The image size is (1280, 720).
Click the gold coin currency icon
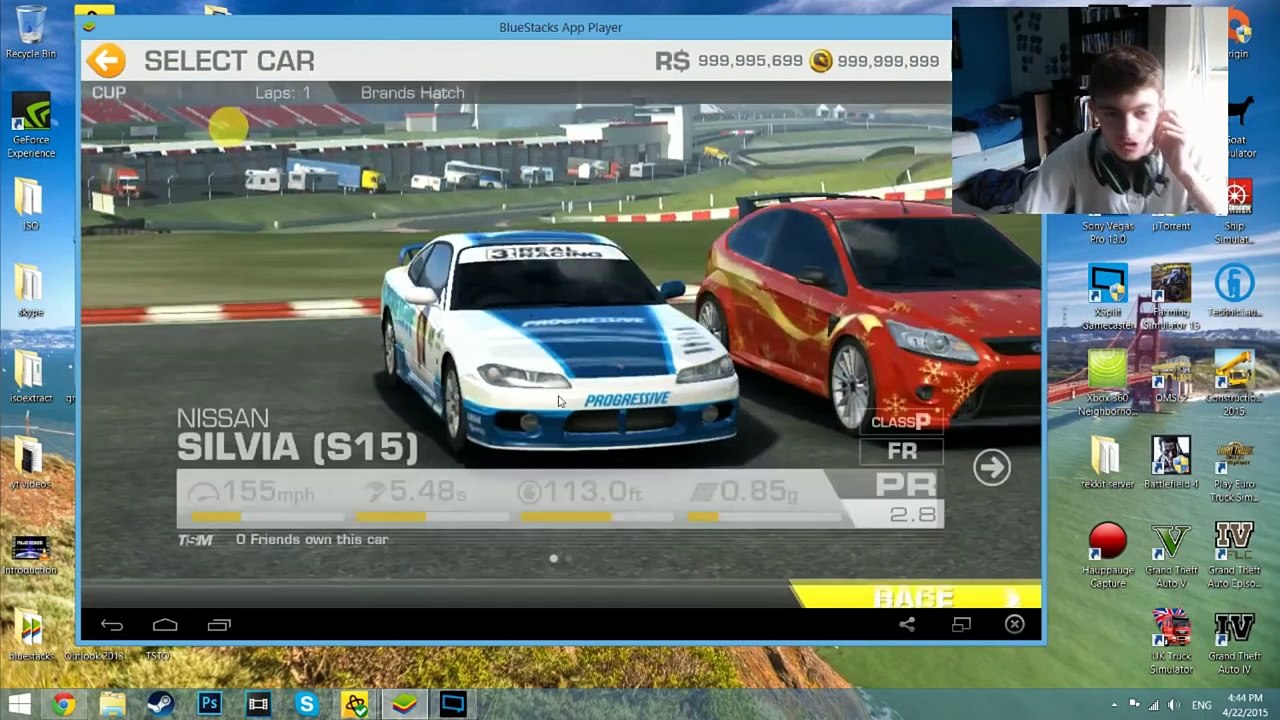820,61
